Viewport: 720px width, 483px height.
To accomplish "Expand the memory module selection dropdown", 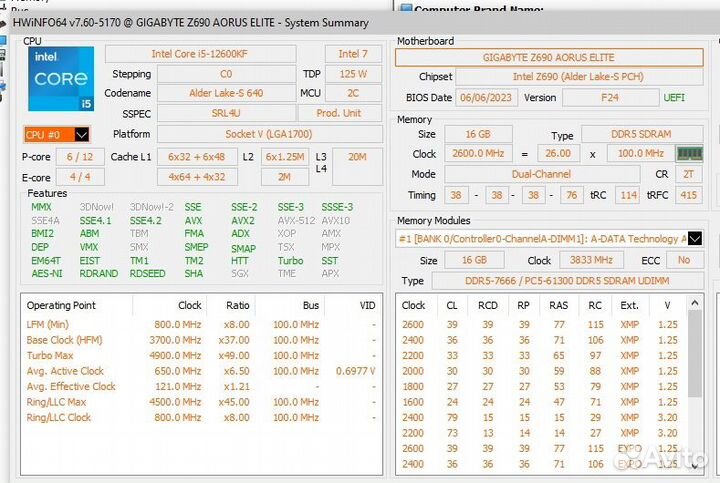I will coord(695,238).
